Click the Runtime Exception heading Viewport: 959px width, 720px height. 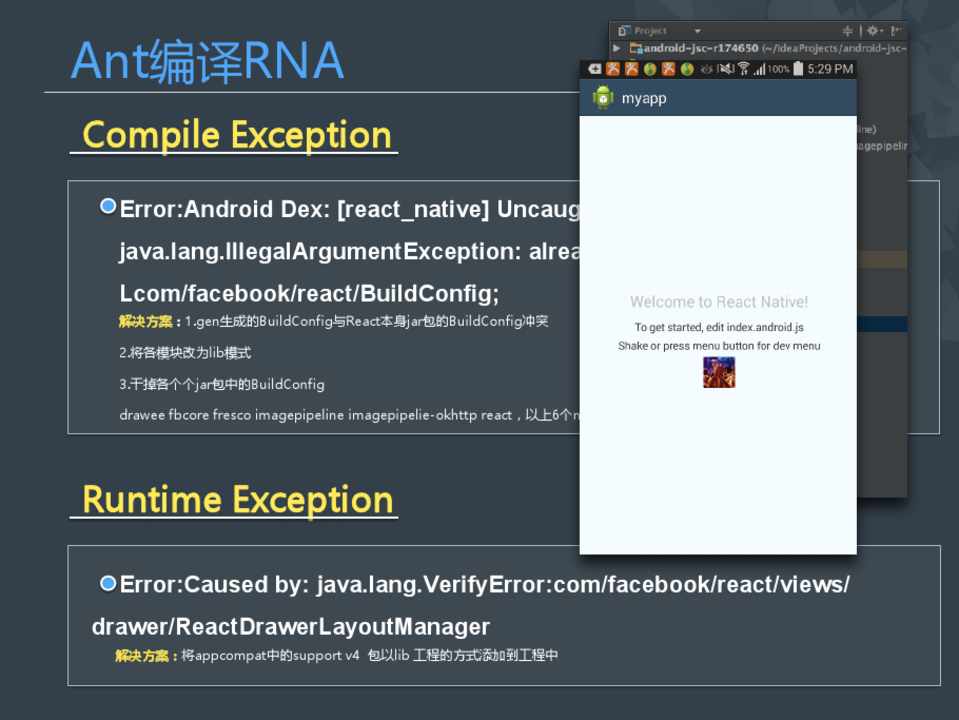(237, 500)
